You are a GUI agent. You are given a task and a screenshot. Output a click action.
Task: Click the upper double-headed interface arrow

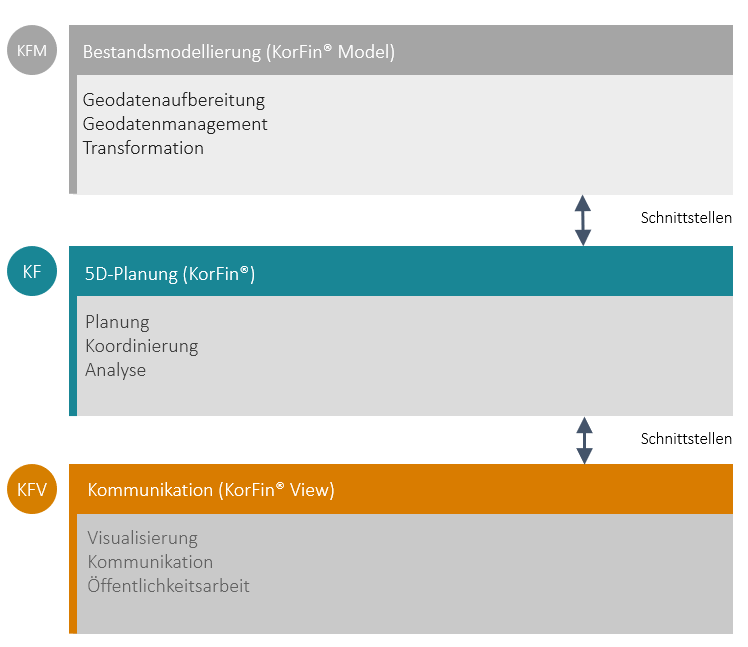[x=583, y=220]
